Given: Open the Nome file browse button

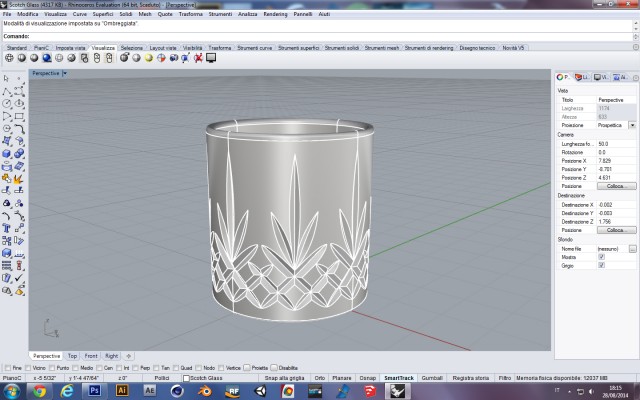Looking at the screenshot, I should coord(632,249).
